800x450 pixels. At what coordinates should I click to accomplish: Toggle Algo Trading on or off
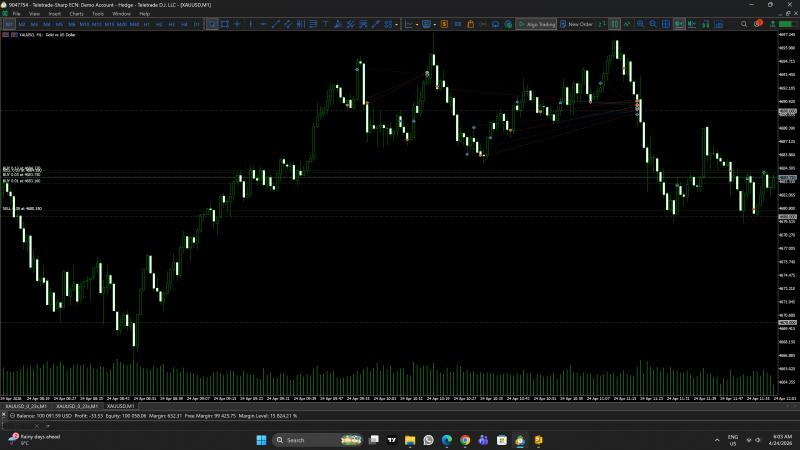pyautogui.click(x=536, y=24)
